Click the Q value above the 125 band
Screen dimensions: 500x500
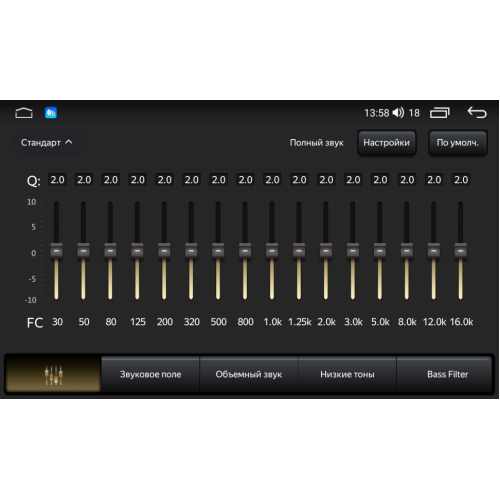[x=138, y=180]
